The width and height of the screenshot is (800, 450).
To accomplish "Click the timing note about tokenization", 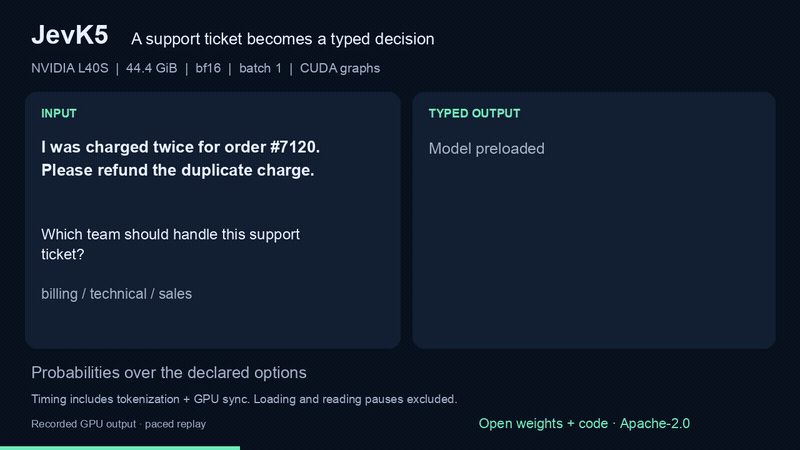I will pyautogui.click(x=244, y=399).
